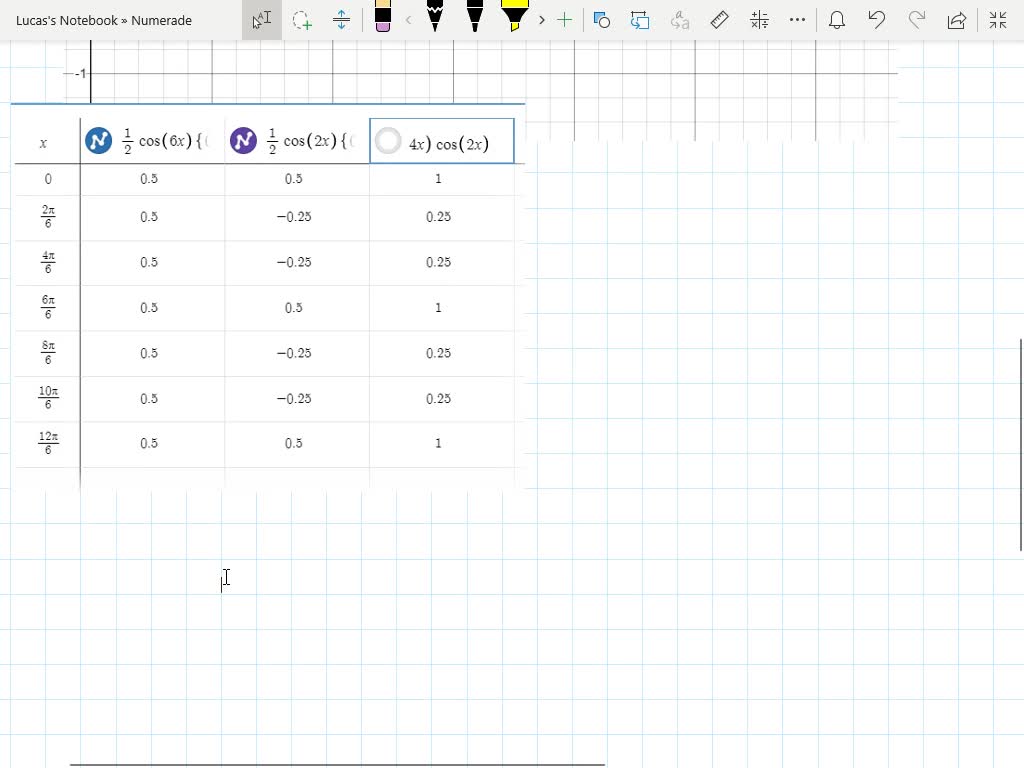The height and width of the screenshot is (768, 1024).
Task: Open the grid settings menu
Action: pyautogui.click(x=759, y=20)
